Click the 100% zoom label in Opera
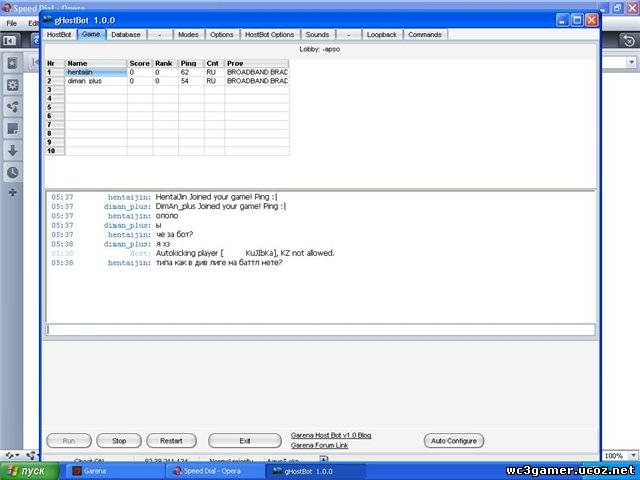640x480 pixels. pos(614,456)
